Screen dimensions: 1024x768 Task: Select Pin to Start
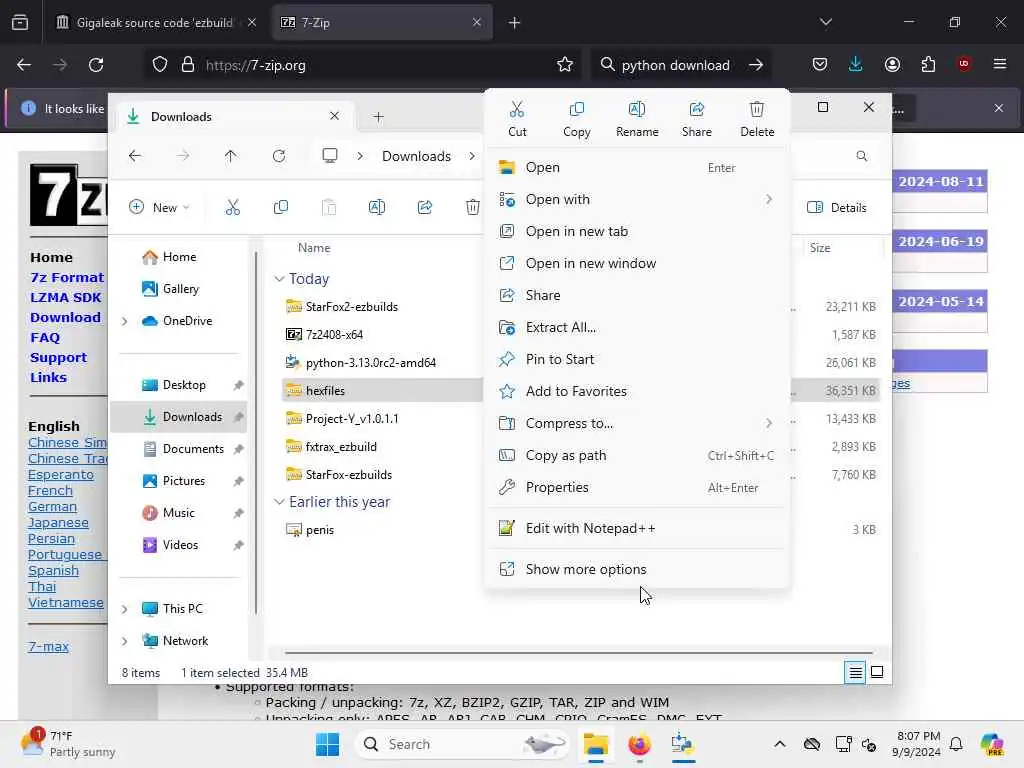637,359
